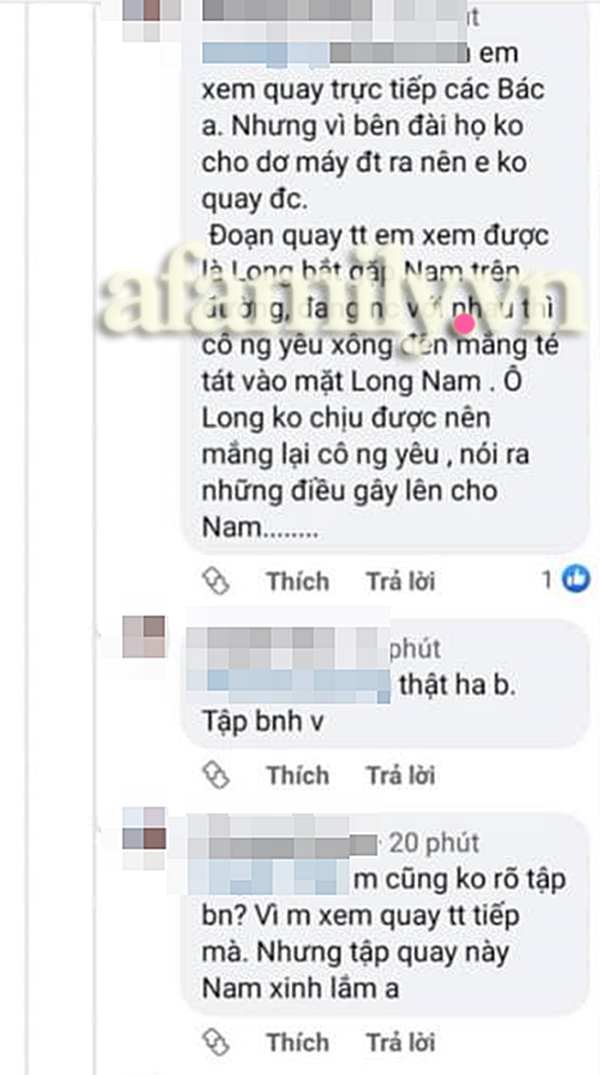Open the reaction count "1" on the first comment
600x1075 pixels.
tap(547, 581)
